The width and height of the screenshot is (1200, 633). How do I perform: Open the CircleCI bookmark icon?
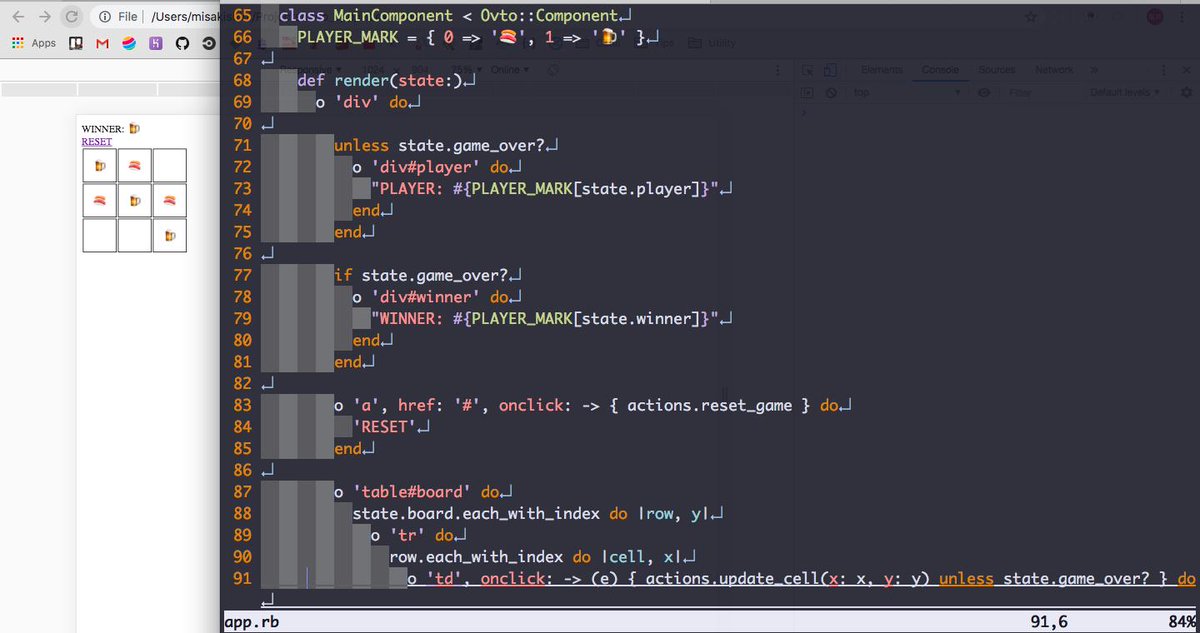tap(208, 44)
